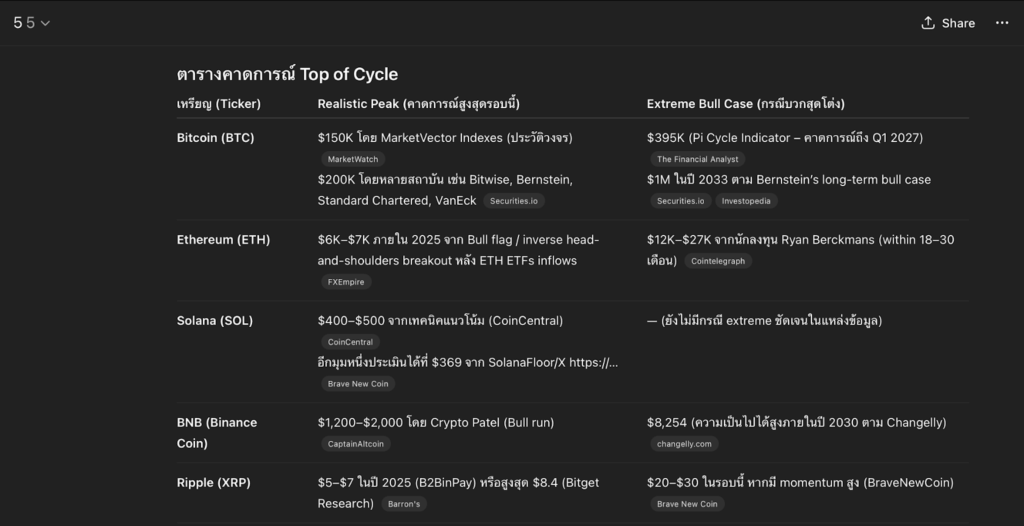Click the Cointelegraph source chip

718,261
